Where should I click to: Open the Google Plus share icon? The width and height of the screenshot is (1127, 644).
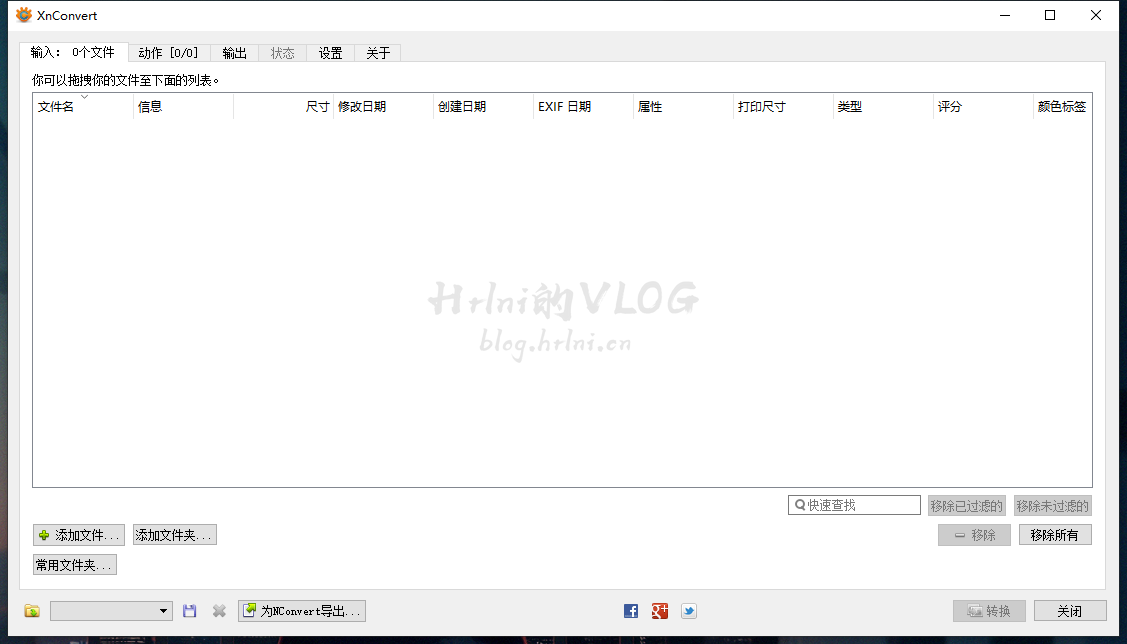coord(660,611)
